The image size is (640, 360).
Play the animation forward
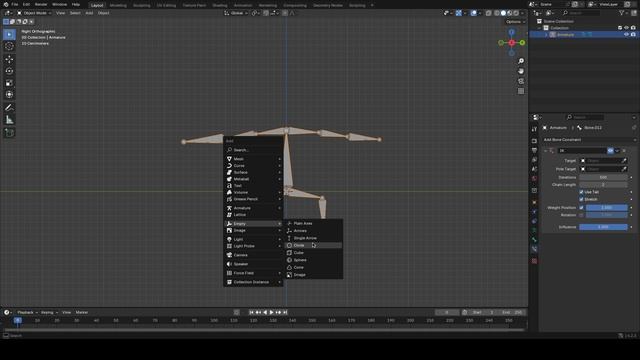pyautogui.click(x=271, y=312)
